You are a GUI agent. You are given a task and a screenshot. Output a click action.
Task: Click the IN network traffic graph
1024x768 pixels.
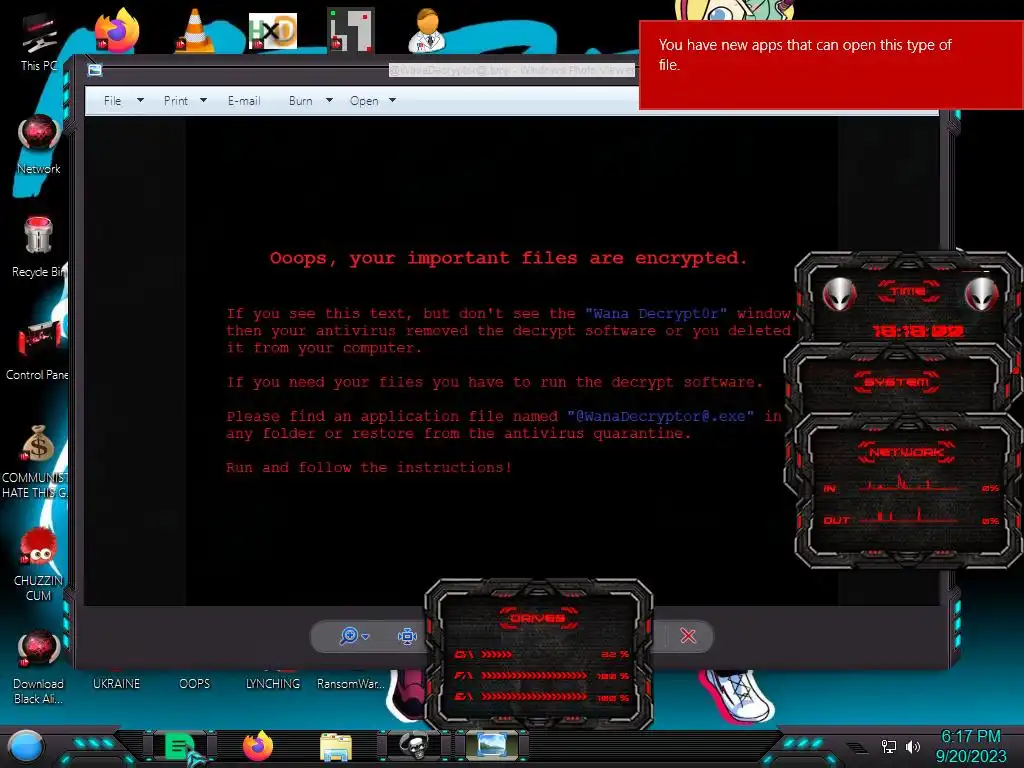pyautogui.click(x=909, y=485)
